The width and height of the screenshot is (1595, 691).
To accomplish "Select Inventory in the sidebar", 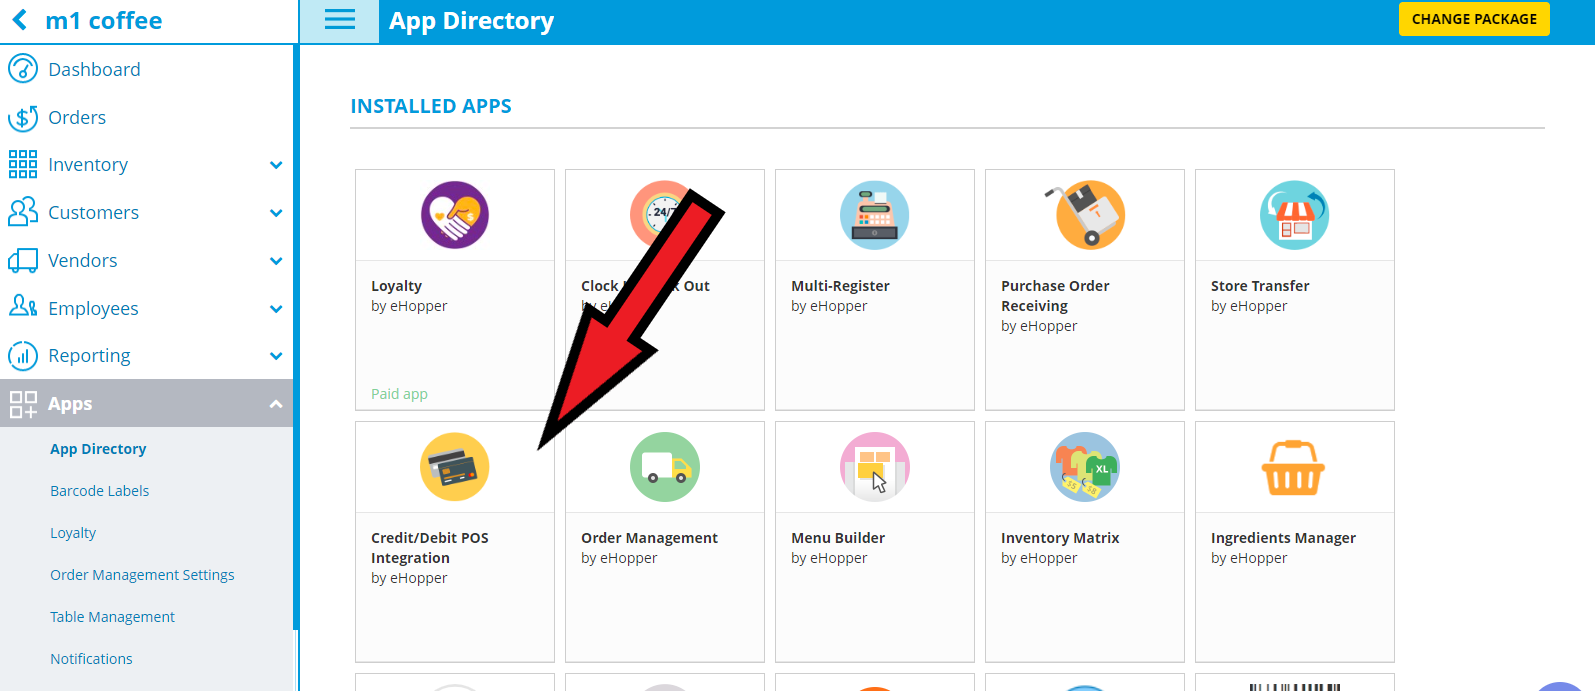I will click(88, 165).
